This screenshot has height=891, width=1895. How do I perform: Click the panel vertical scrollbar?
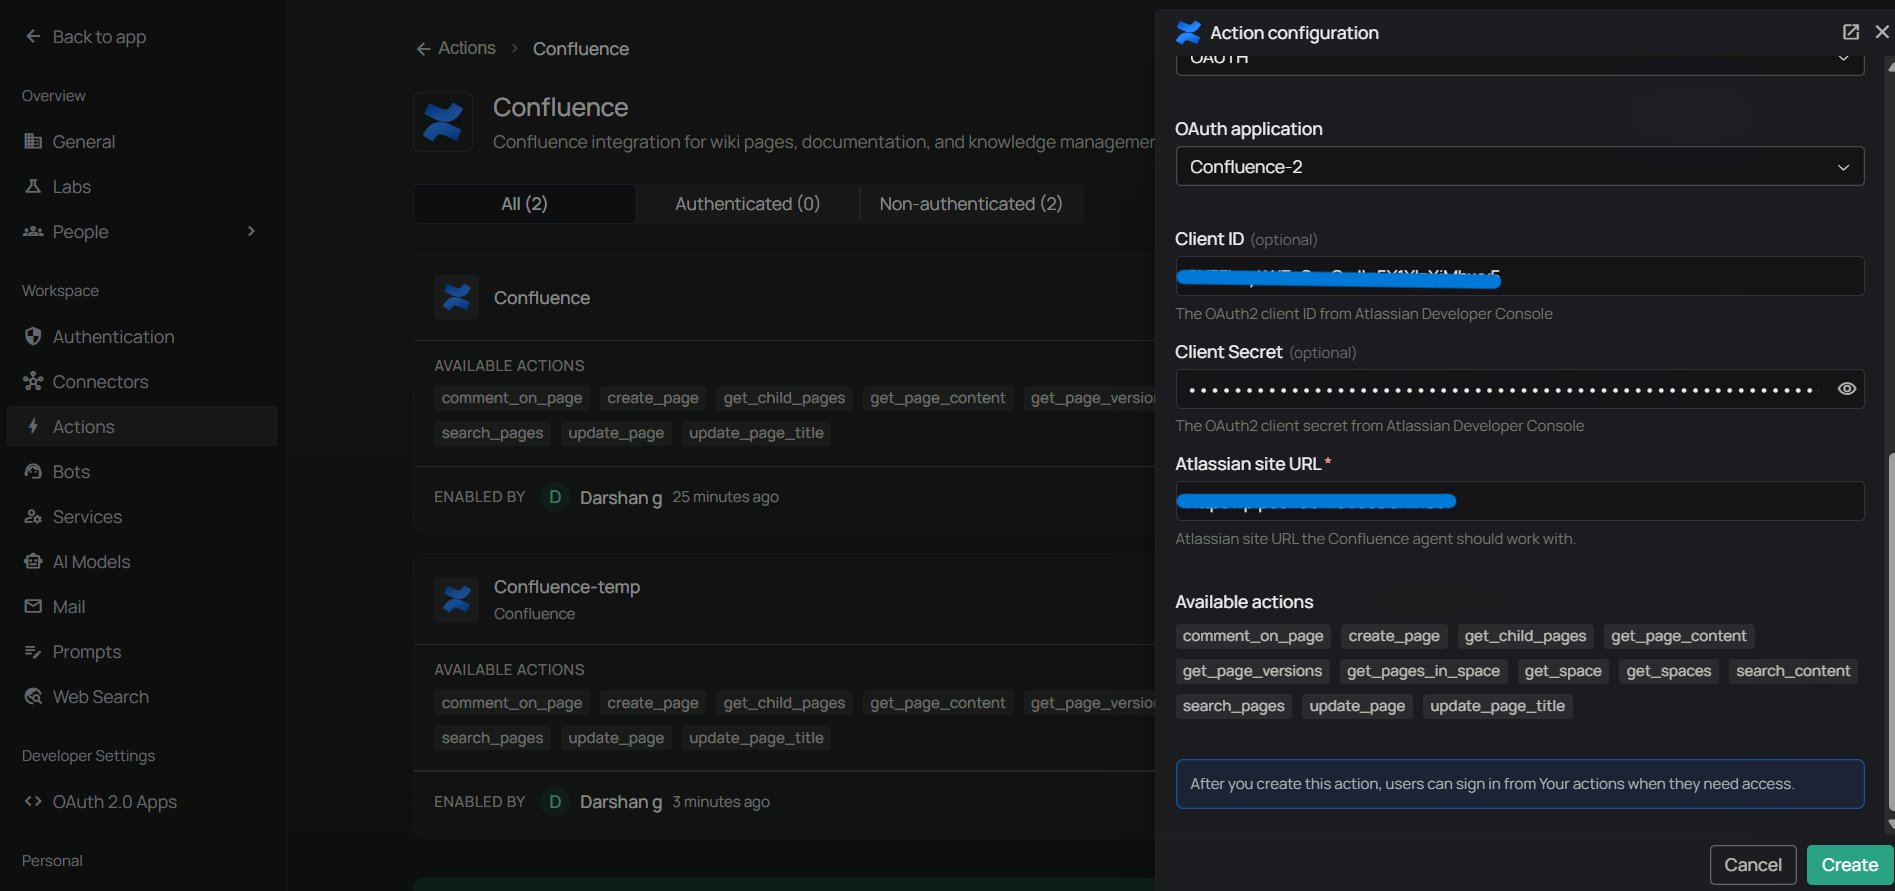tap(1890, 630)
